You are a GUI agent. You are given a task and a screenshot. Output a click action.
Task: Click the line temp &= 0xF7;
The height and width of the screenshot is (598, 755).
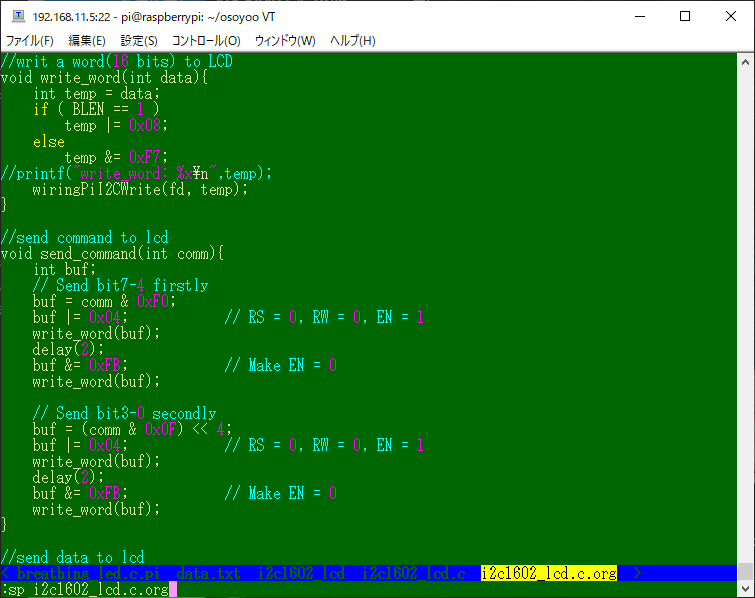tap(116, 157)
